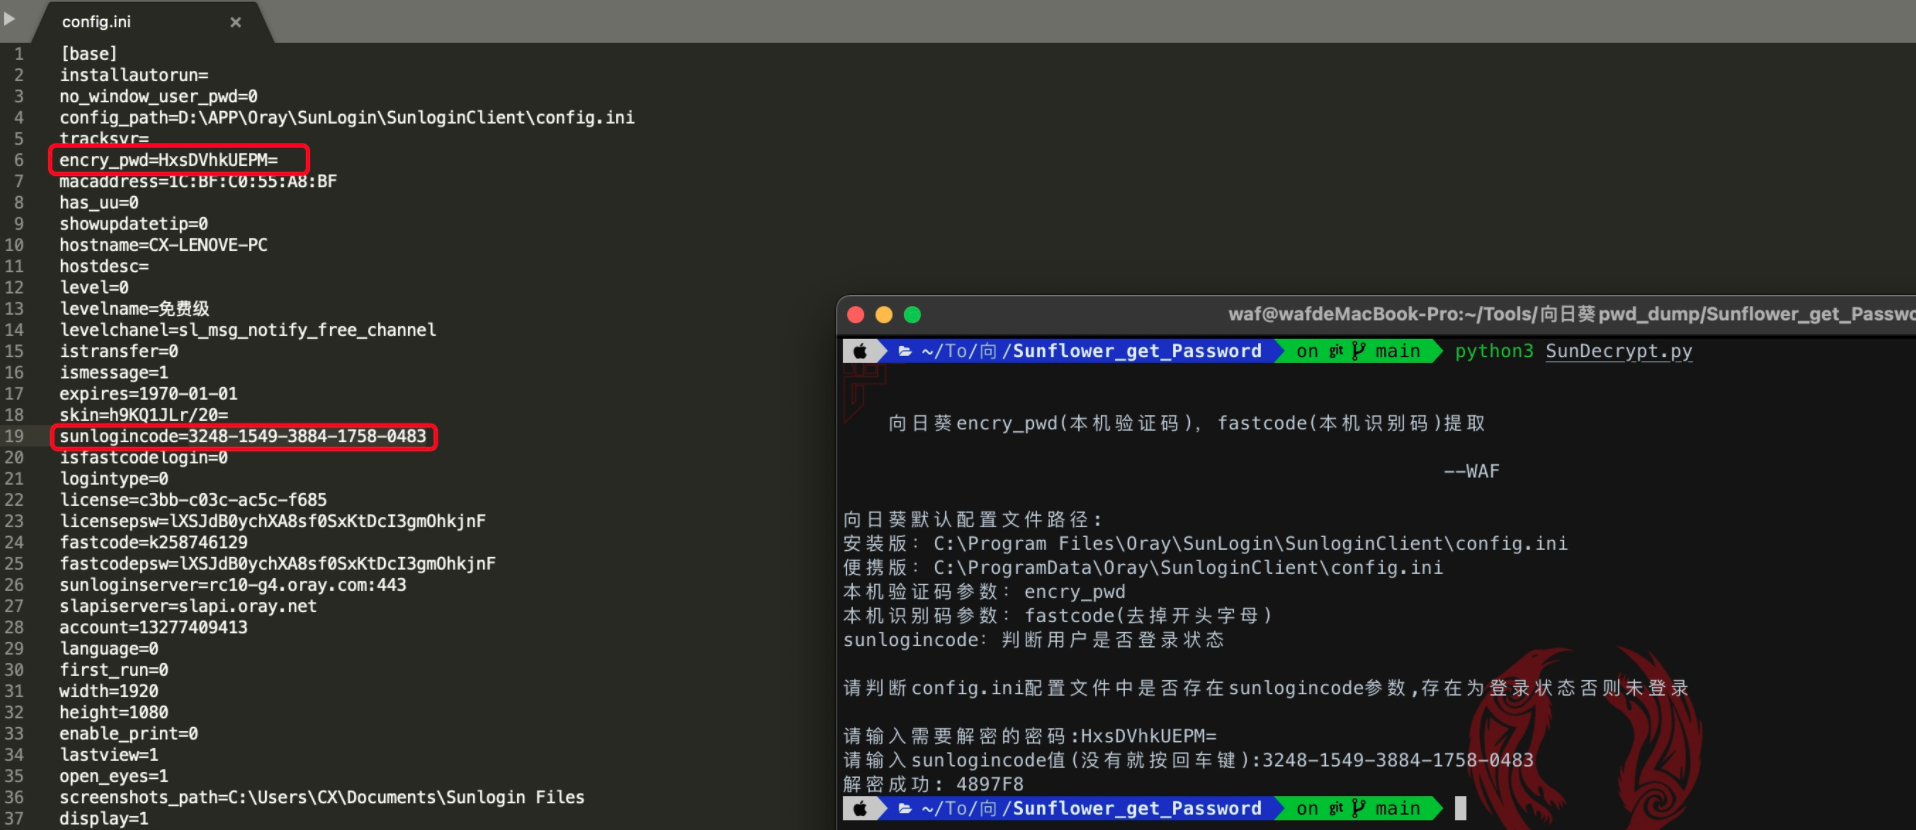This screenshot has height=830, width=1916.
Task: Click the encry_pwd=HxsDVhkUEPM= line
Action: pos(169,160)
